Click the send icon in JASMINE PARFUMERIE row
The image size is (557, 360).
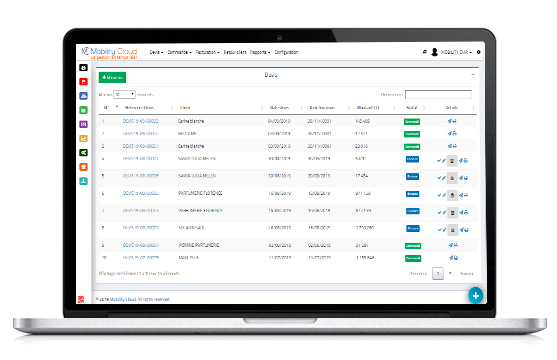450,245
